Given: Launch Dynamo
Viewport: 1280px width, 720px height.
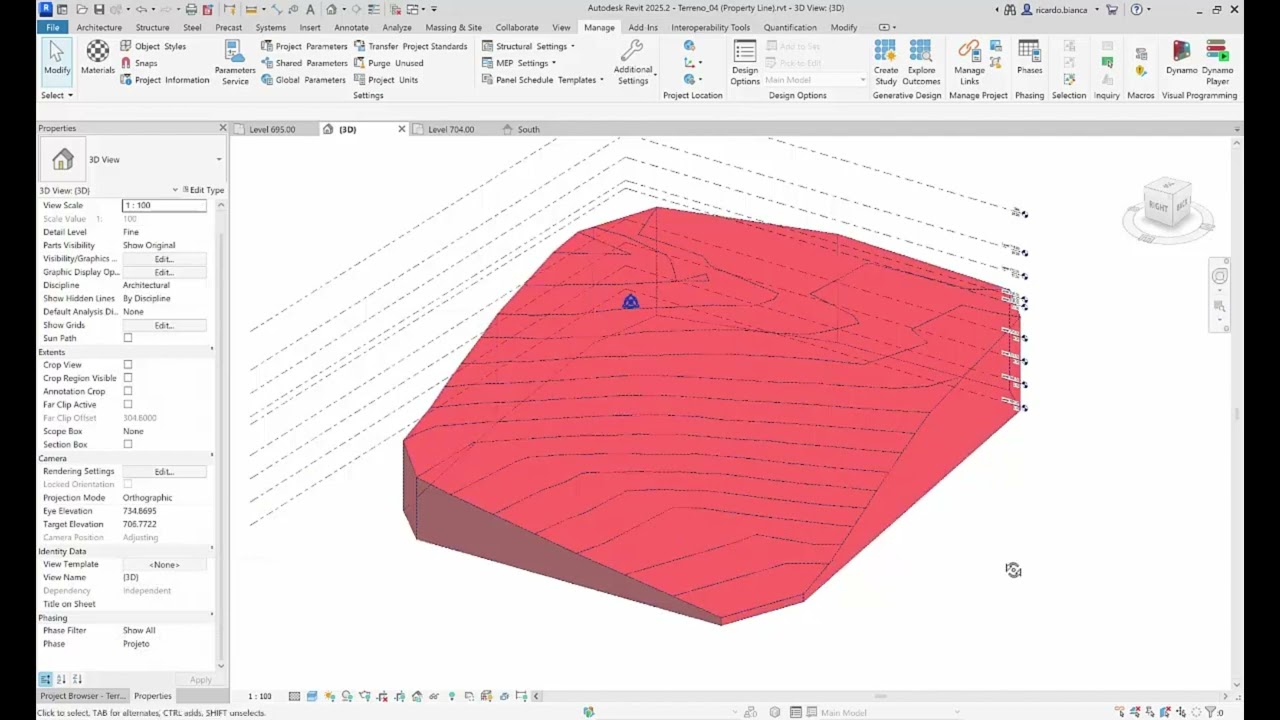Looking at the screenshot, I should [1181, 57].
